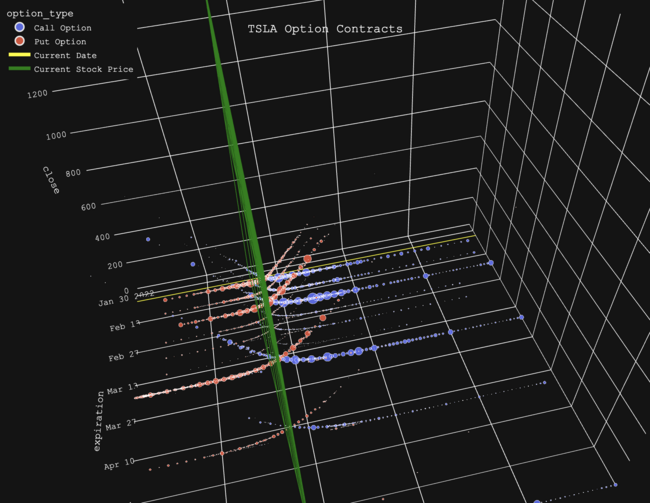Screen dimensions: 650x503
Task: Click the "expiration" axis label
Action: [99, 420]
